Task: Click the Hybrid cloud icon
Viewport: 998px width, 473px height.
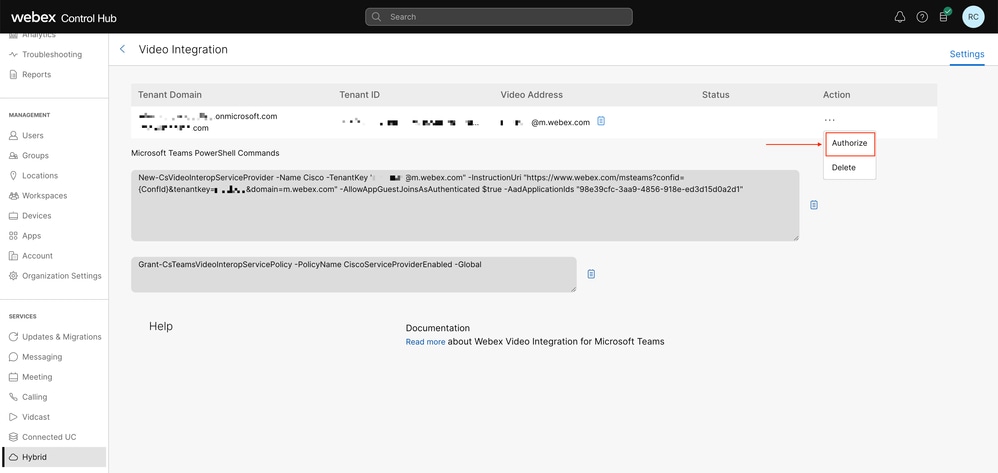Action: pos(13,457)
